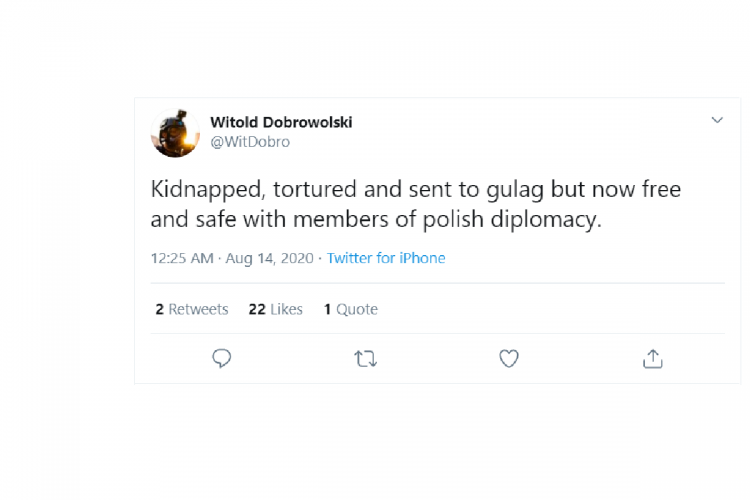This screenshot has height=500, width=750.
Task: Like the tweet with the heart icon
Action: [509, 358]
